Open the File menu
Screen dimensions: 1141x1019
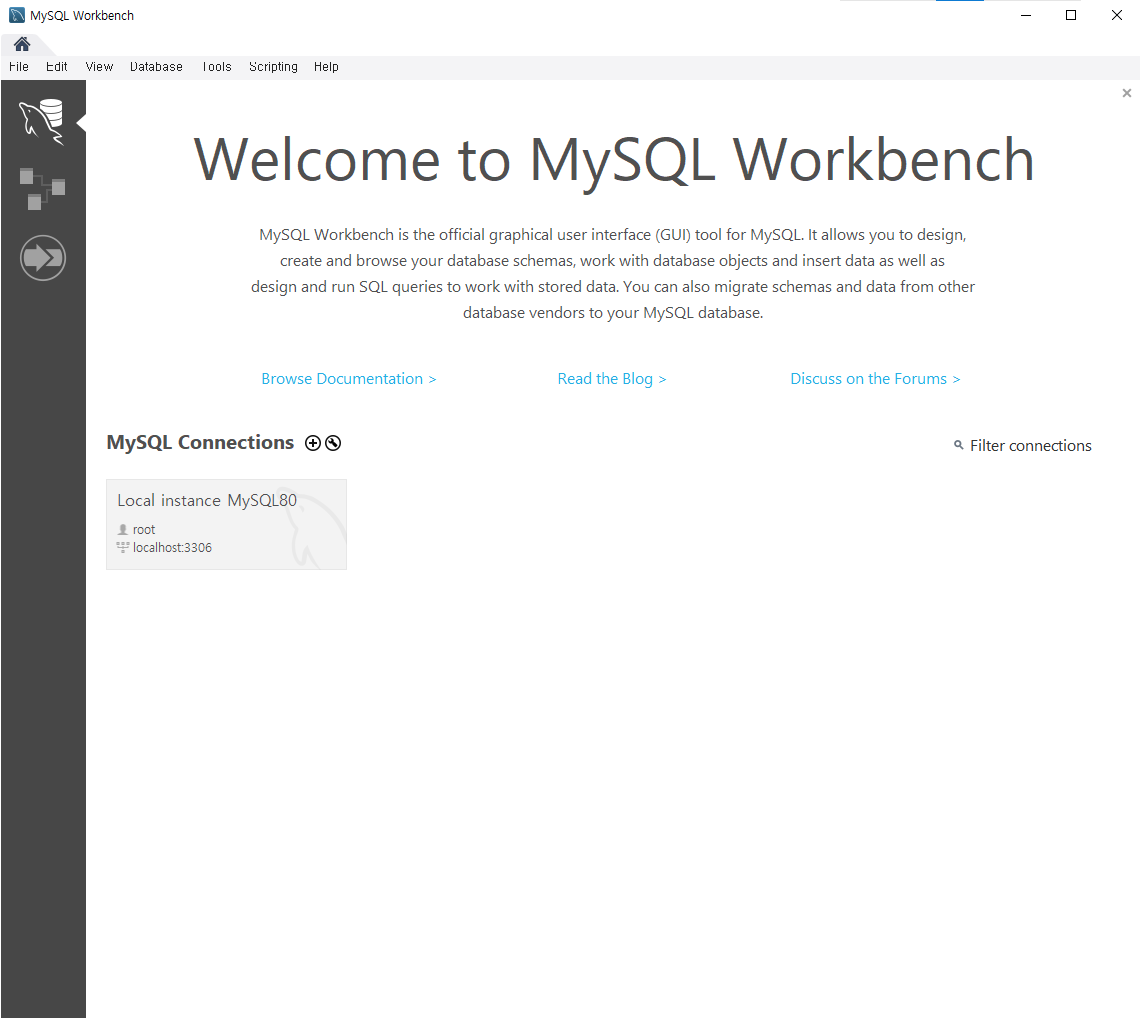tap(19, 67)
